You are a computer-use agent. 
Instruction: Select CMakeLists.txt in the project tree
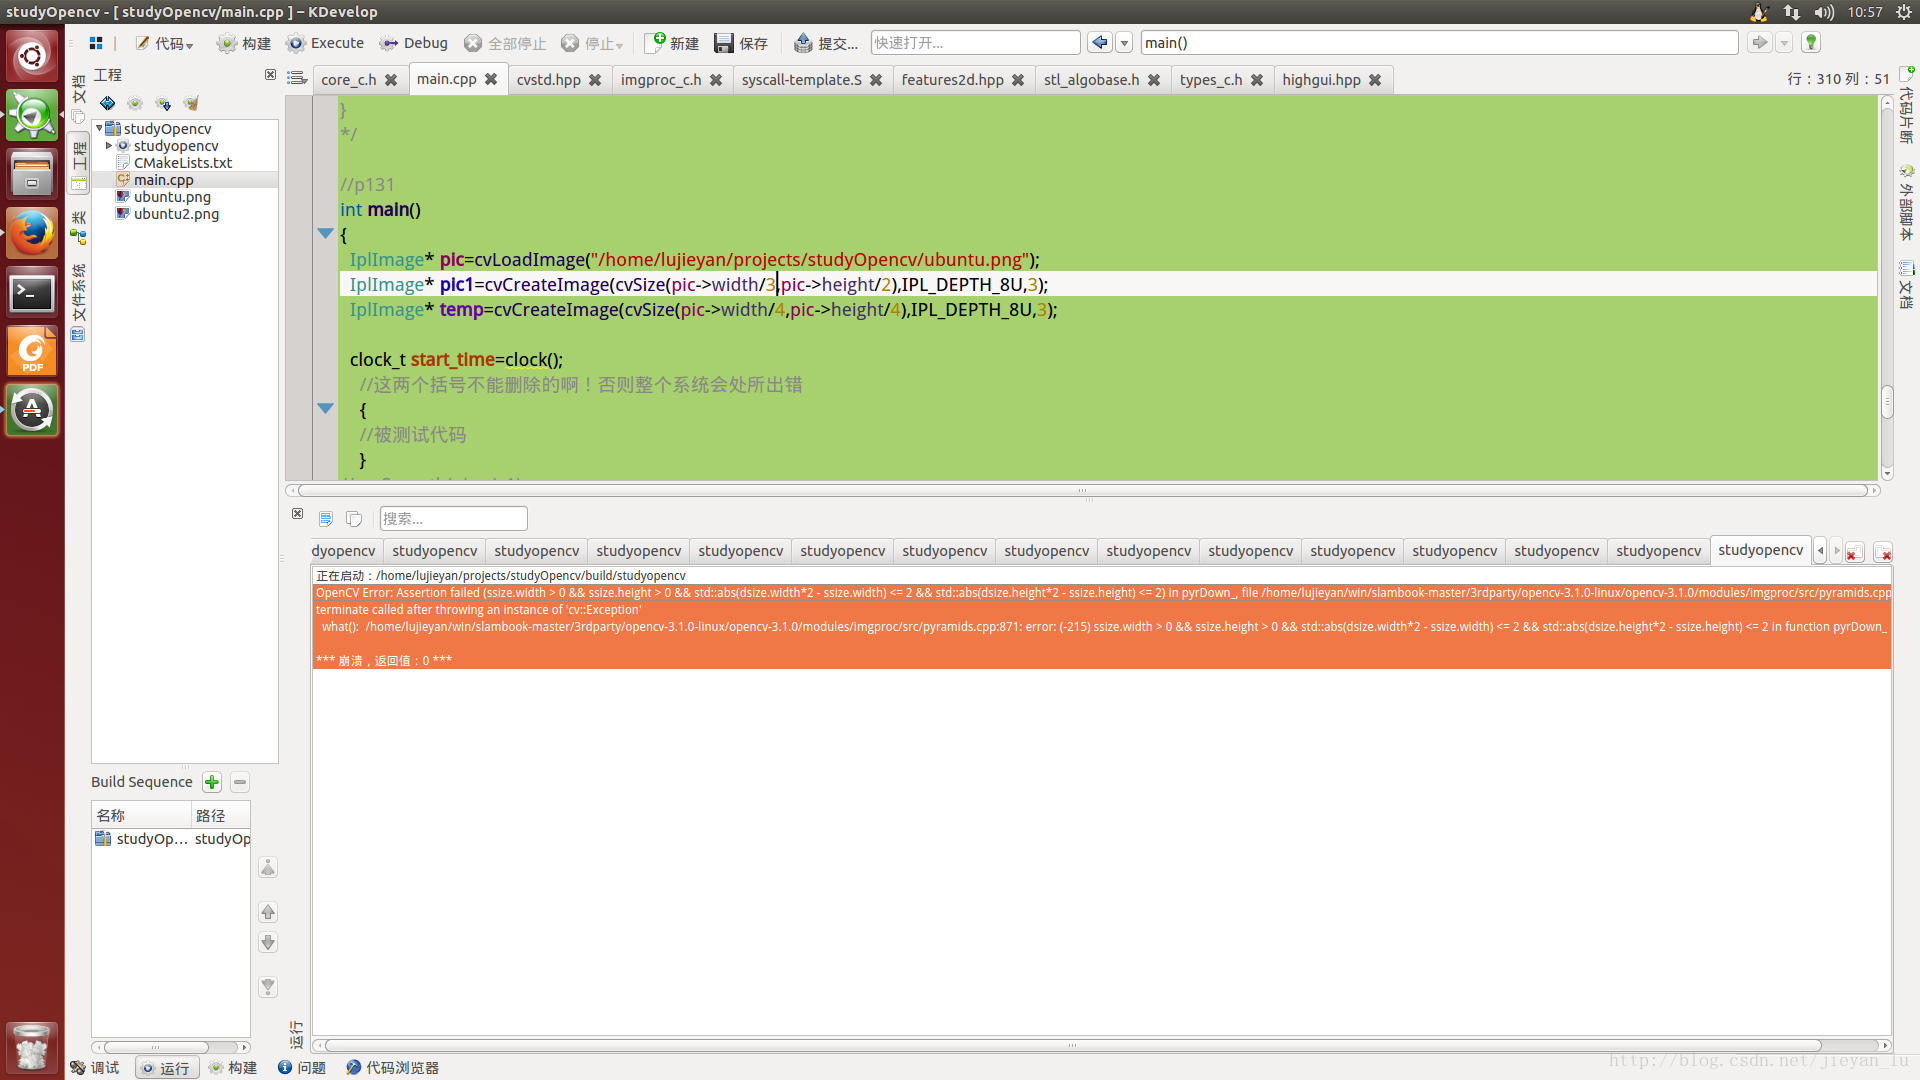pyautogui.click(x=183, y=162)
